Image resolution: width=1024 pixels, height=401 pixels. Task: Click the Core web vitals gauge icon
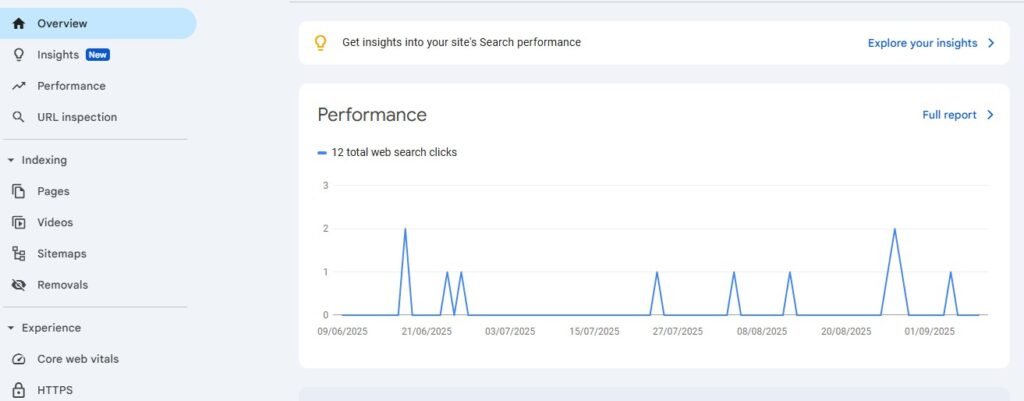[18, 359]
